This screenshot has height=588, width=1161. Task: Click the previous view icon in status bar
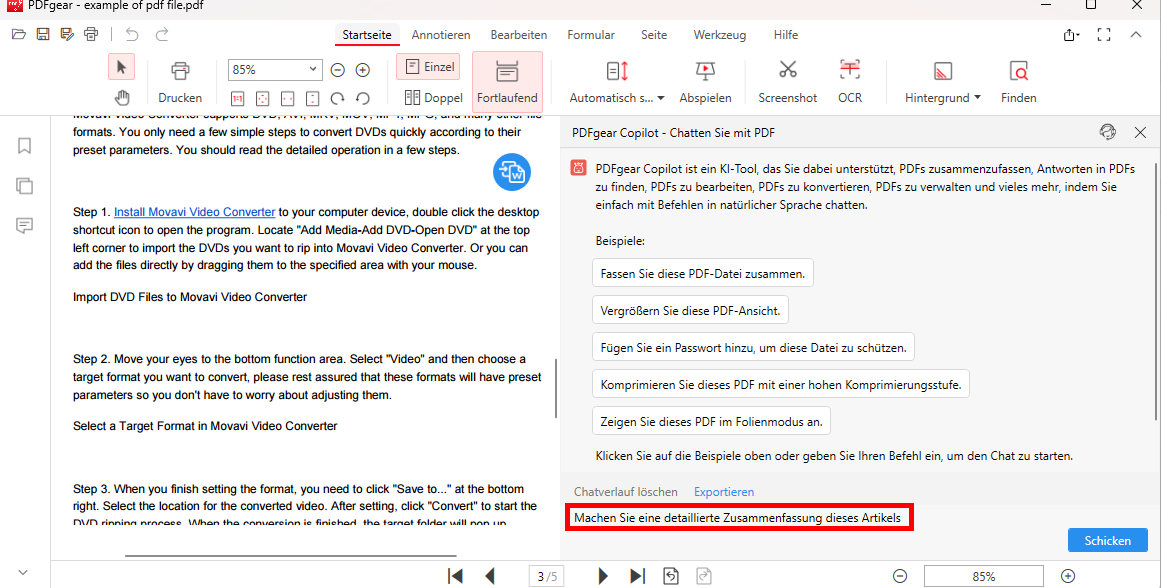click(671, 576)
